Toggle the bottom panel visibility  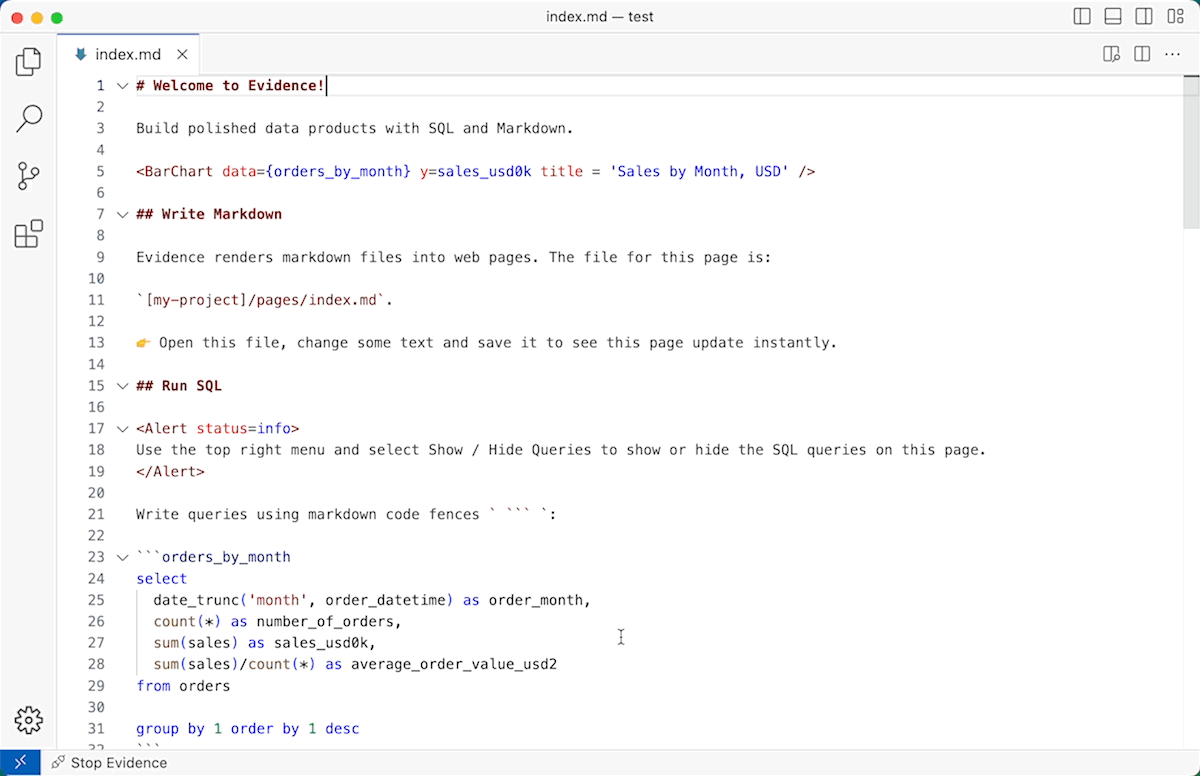click(1113, 17)
